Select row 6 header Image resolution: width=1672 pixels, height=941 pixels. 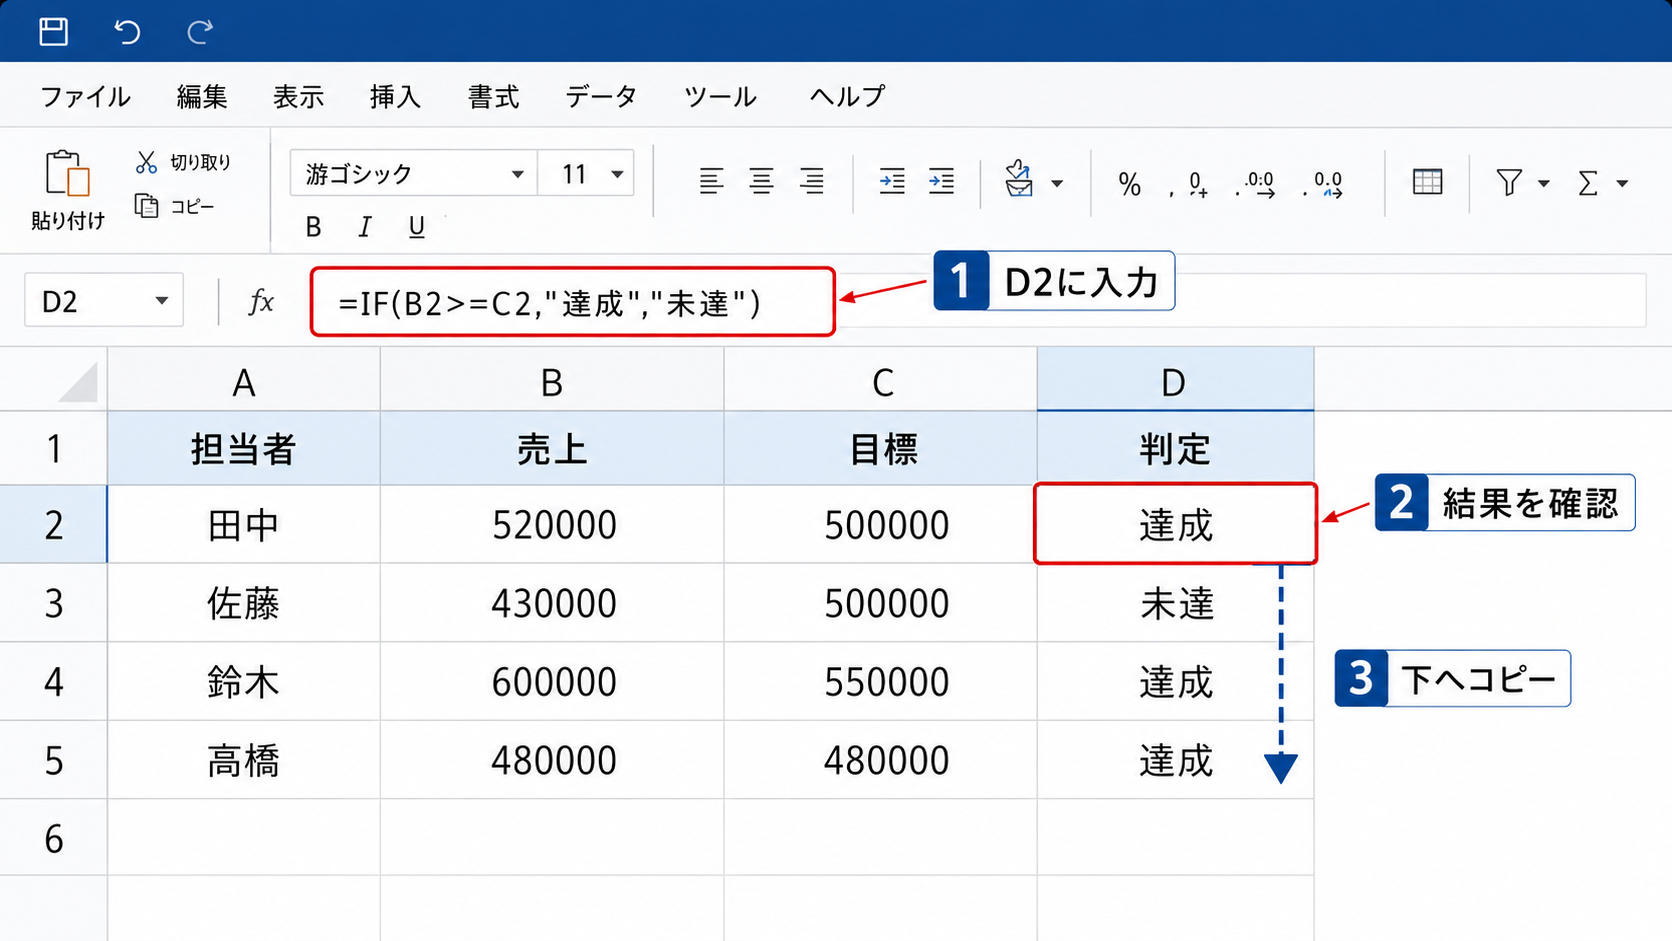pos(54,838)
